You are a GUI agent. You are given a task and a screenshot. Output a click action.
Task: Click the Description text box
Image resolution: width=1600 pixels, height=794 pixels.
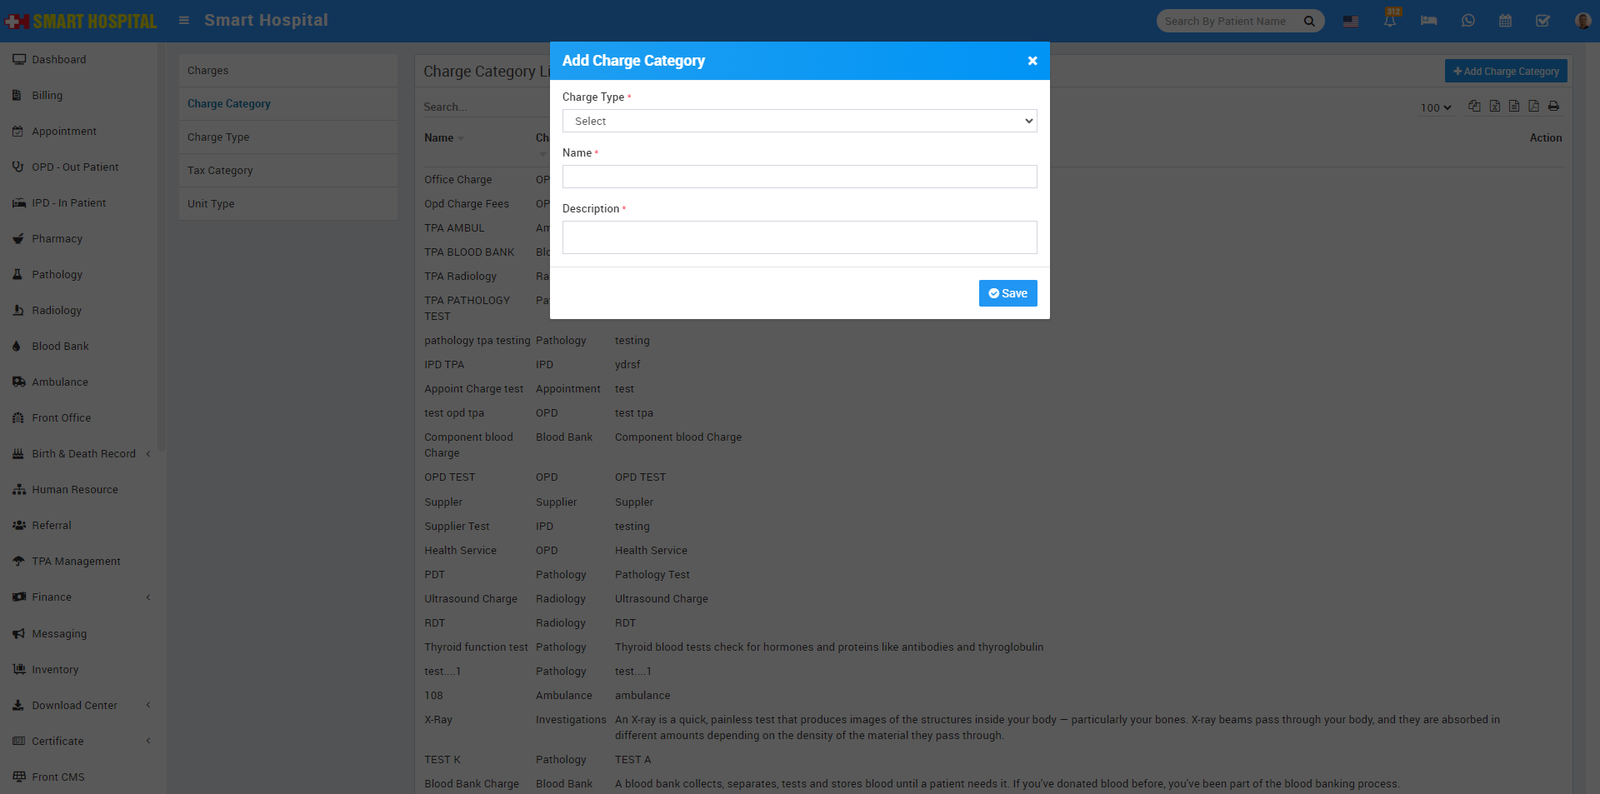[799, 237]
